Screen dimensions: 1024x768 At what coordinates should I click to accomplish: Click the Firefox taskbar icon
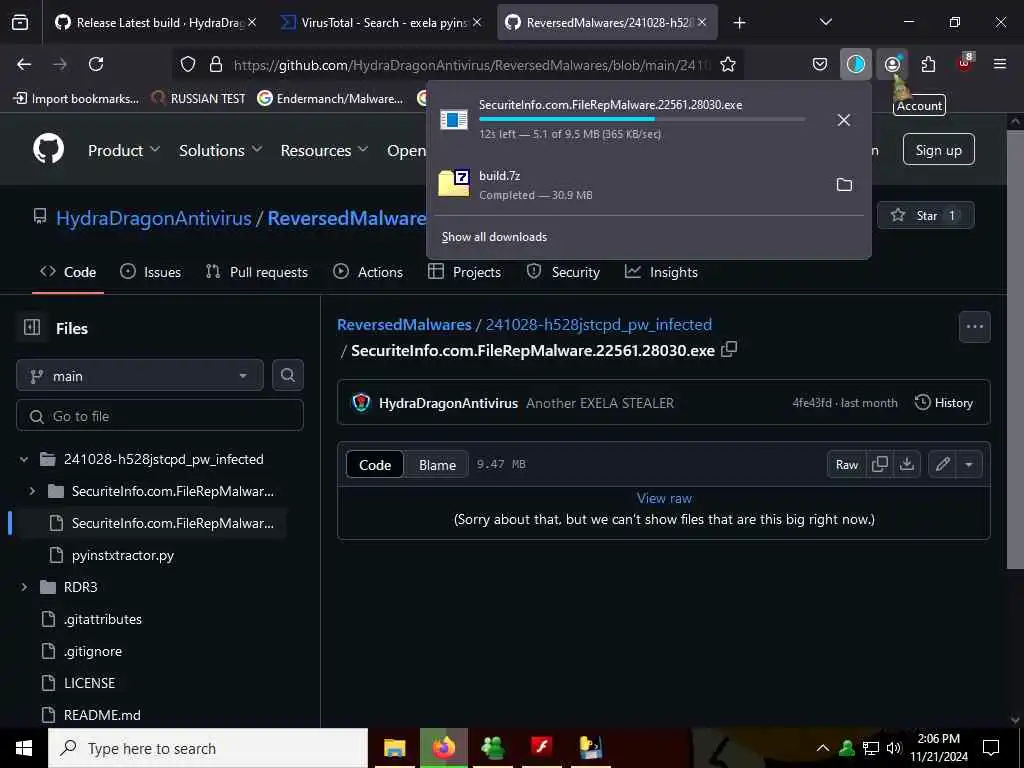point(443,748)
